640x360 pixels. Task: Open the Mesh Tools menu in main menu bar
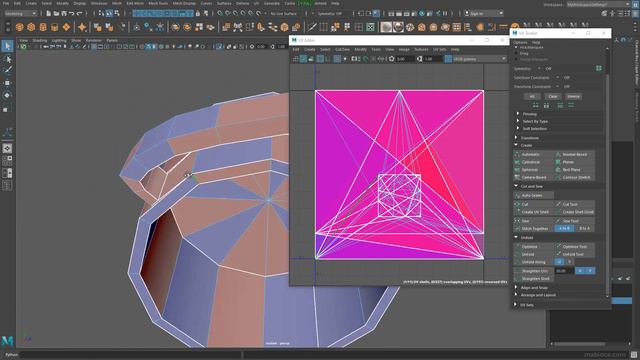[158, 3]
